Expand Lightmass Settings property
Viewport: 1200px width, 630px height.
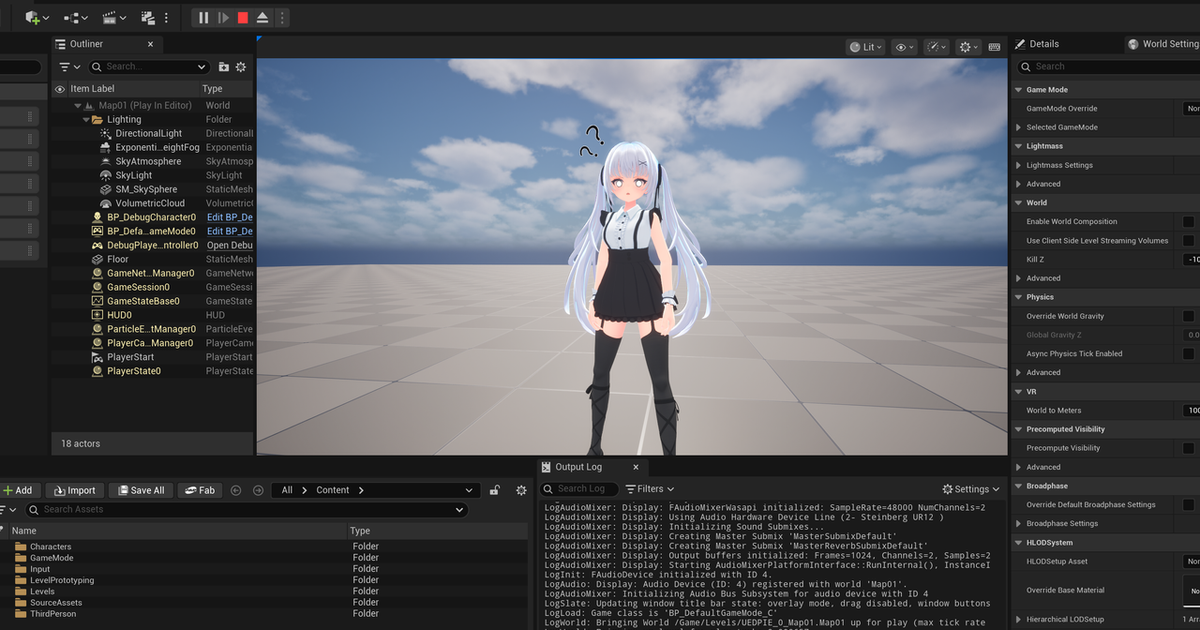[x=1018, y=165]
